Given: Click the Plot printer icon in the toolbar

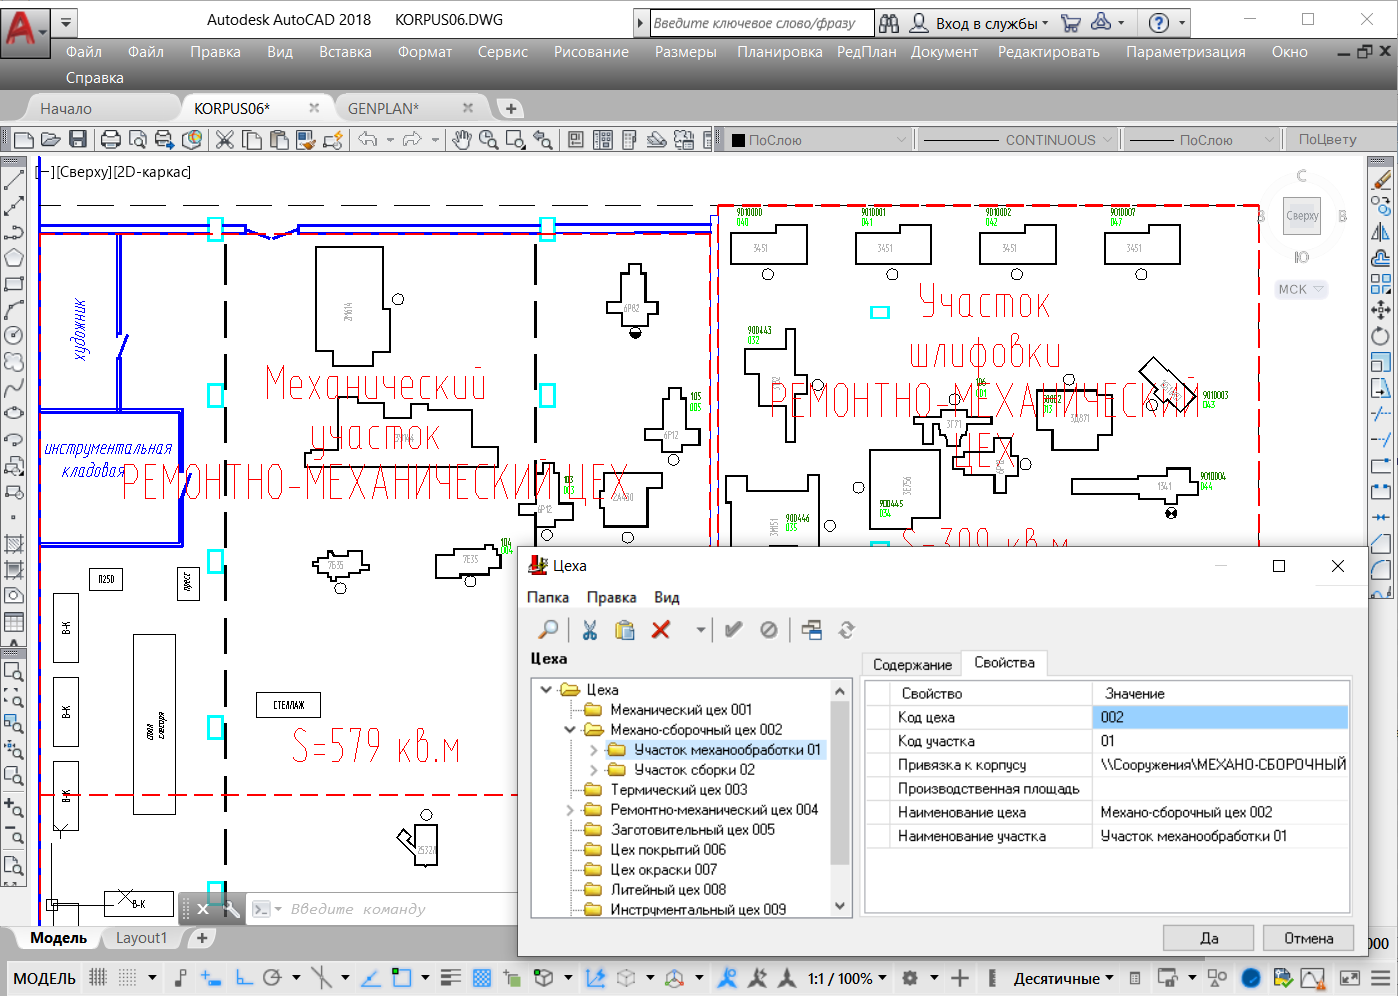Looking at the screenshot, I should (x=111, y=140).
